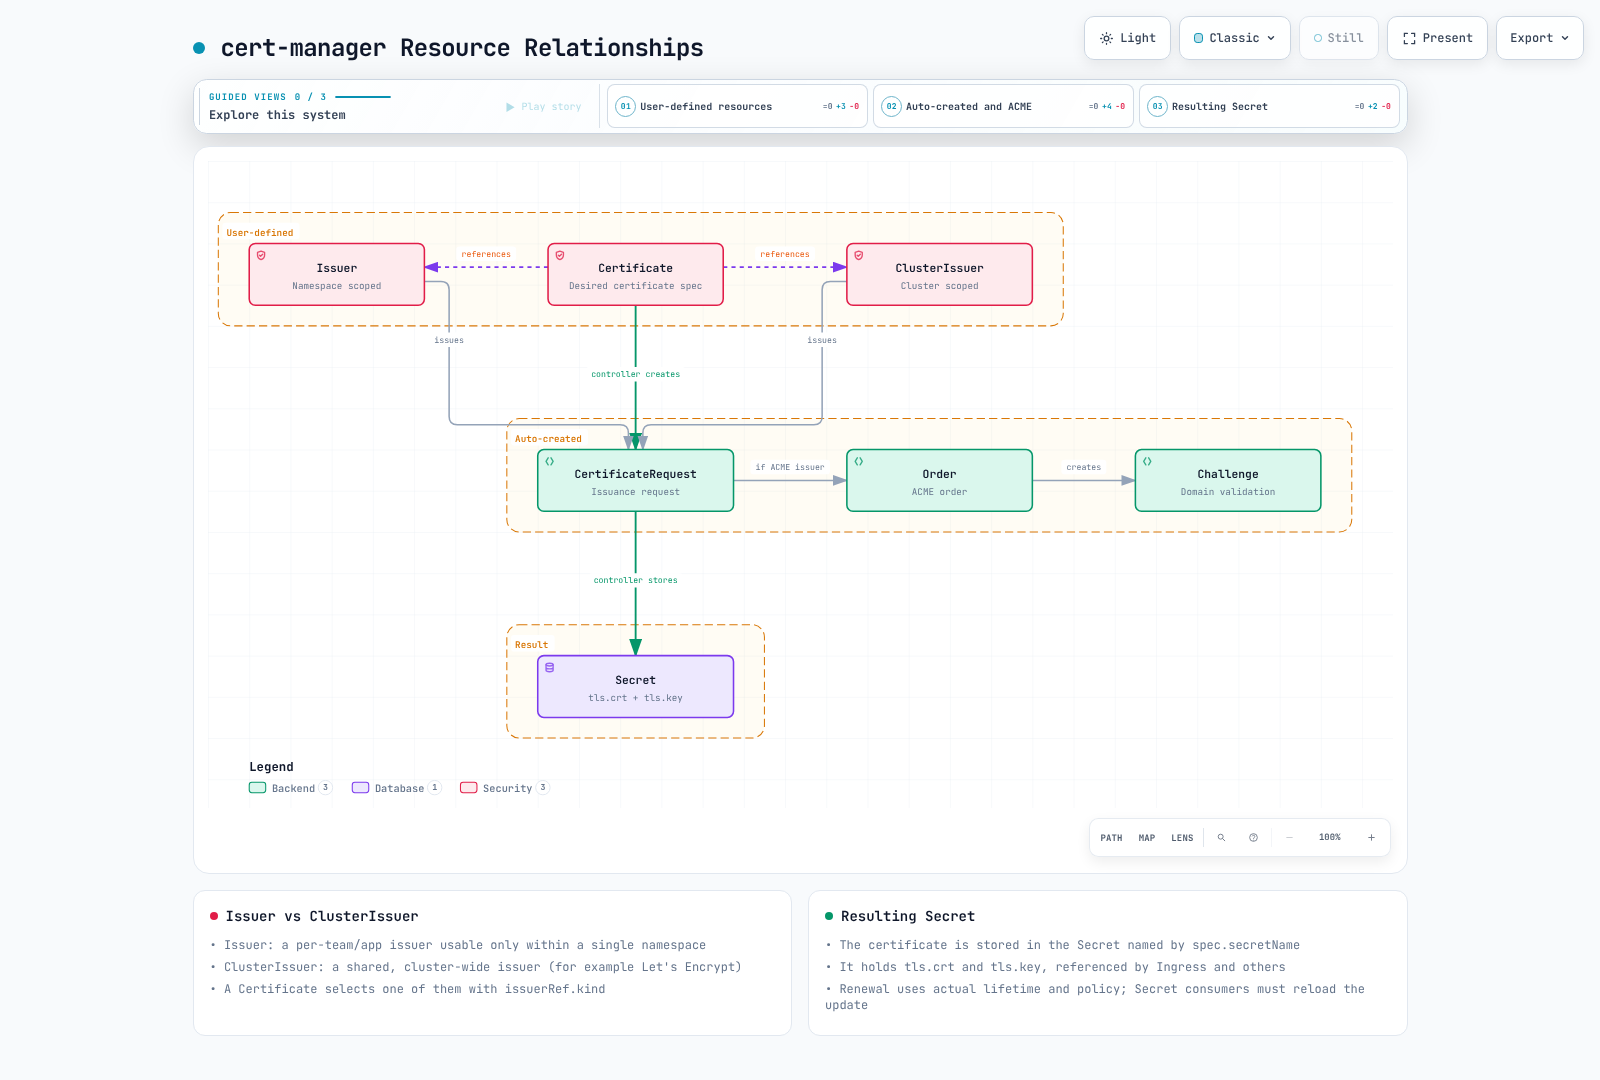1600x1080 pixels.
Task: Click the shield icon on Certificate node
Action: click(560, 255)
